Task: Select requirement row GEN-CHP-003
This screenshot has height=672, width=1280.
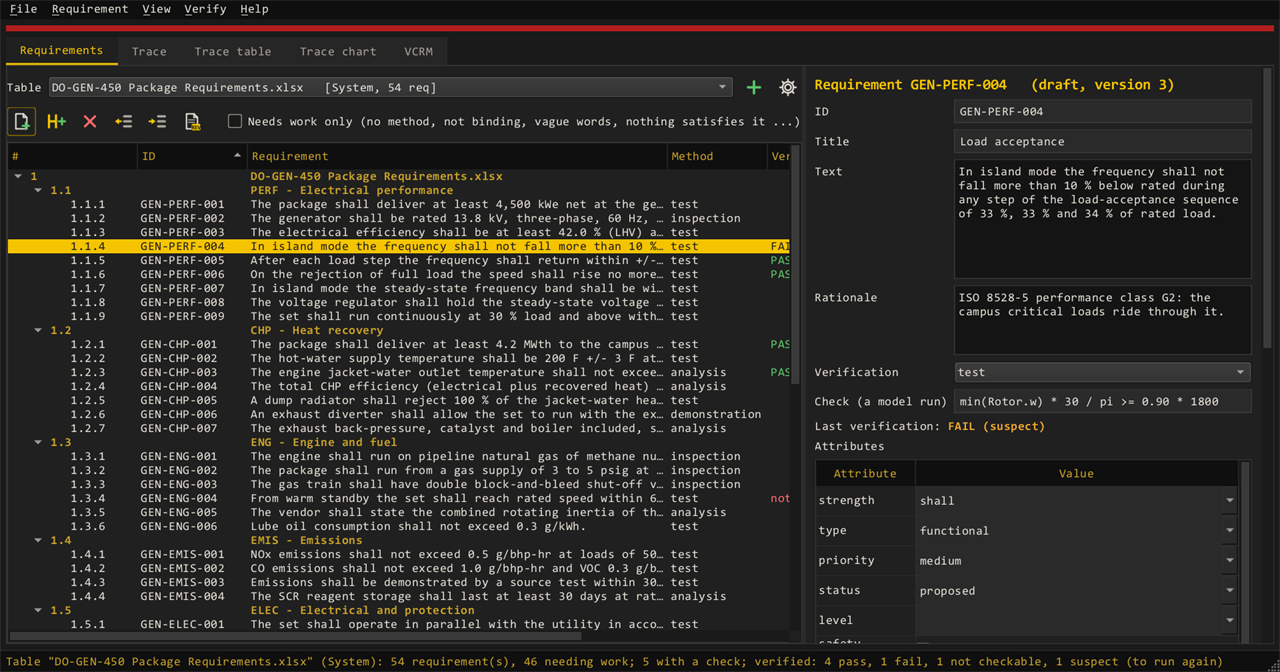Action: click(x=399, y=372)
